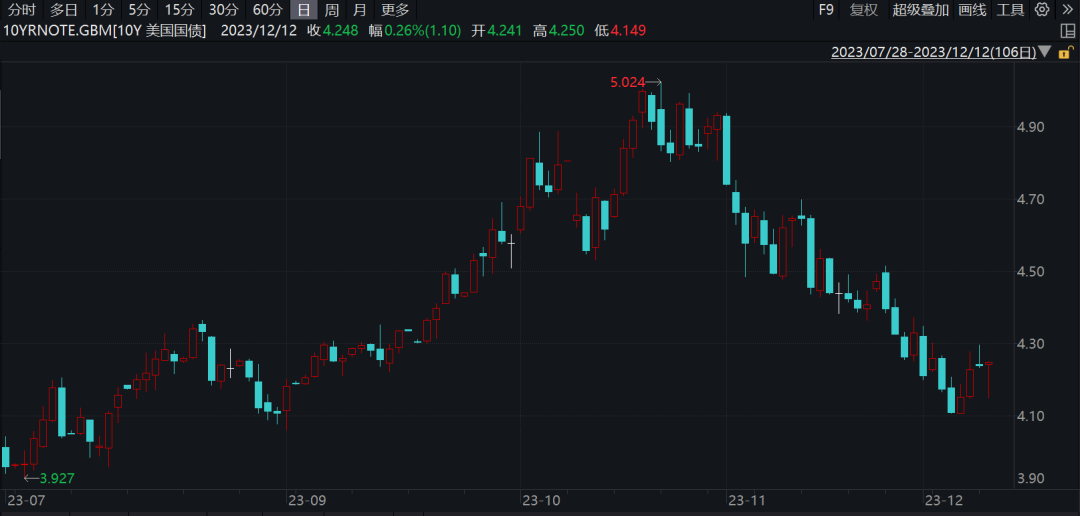1080x516 pixels.
Task: Click the F9 button
Action: click(x=826, y=10)
